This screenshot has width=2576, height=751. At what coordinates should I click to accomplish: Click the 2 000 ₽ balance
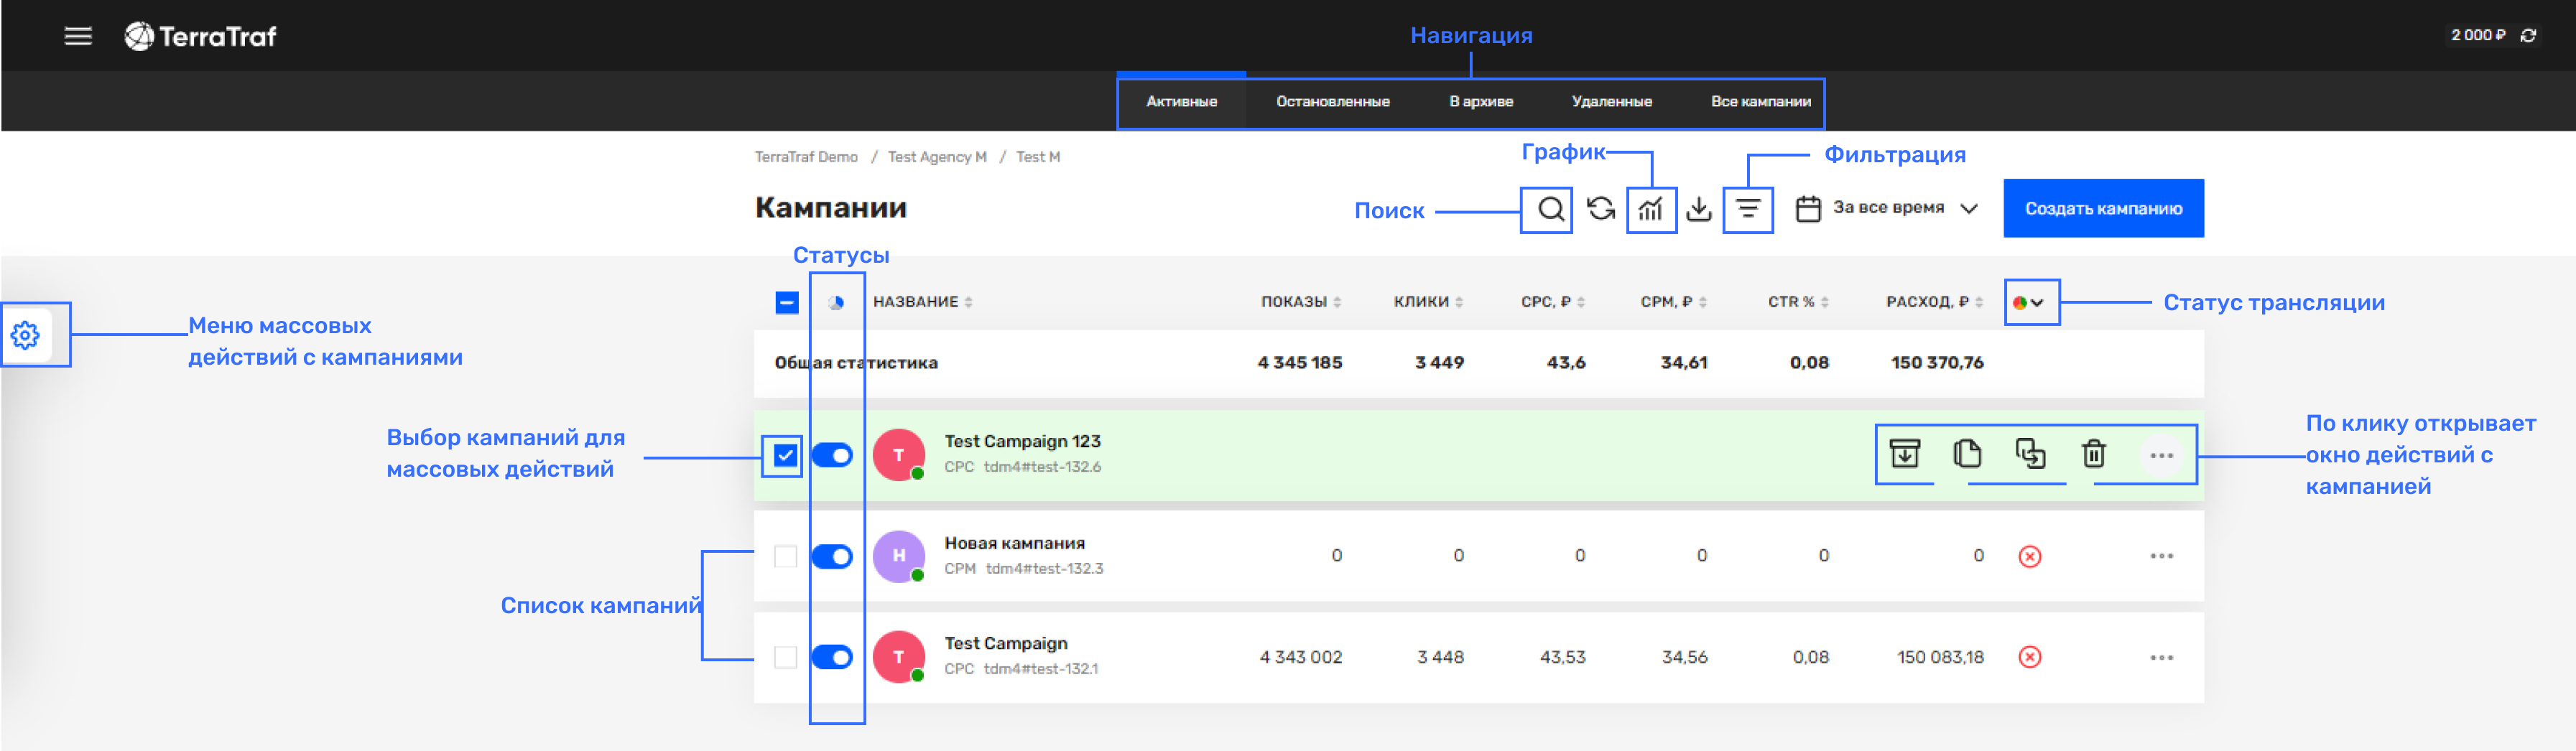click(2478, 35)
